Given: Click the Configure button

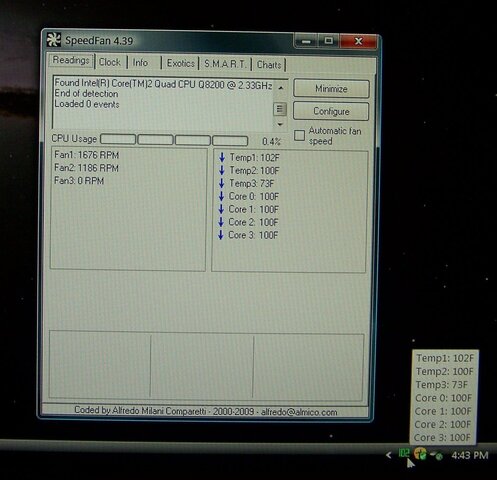Looking at the screenshot, I should pos(331,111).
